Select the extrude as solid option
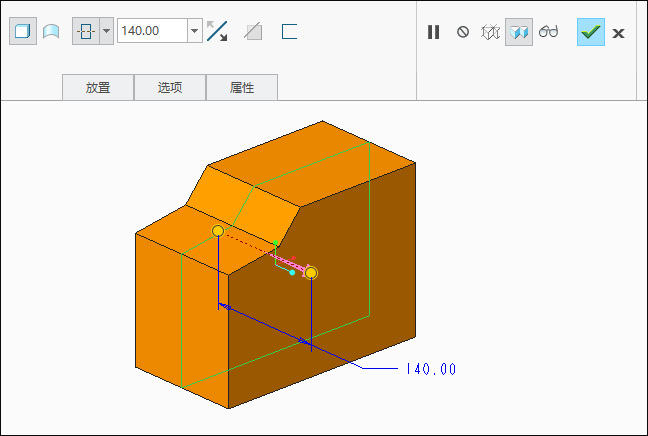The width and height of the screenshot is (648, 436). 23,31
